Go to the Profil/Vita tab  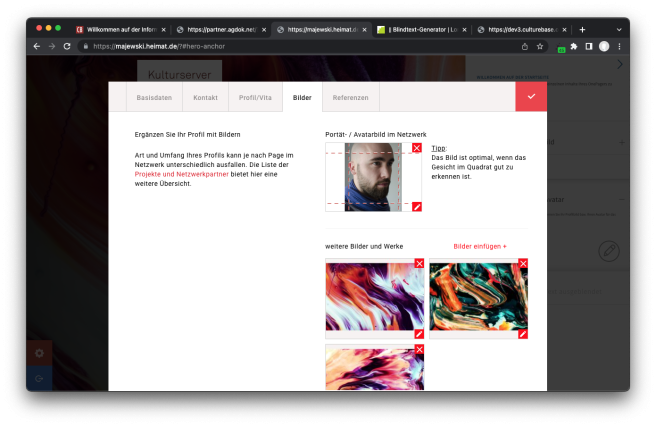point(254,98)
